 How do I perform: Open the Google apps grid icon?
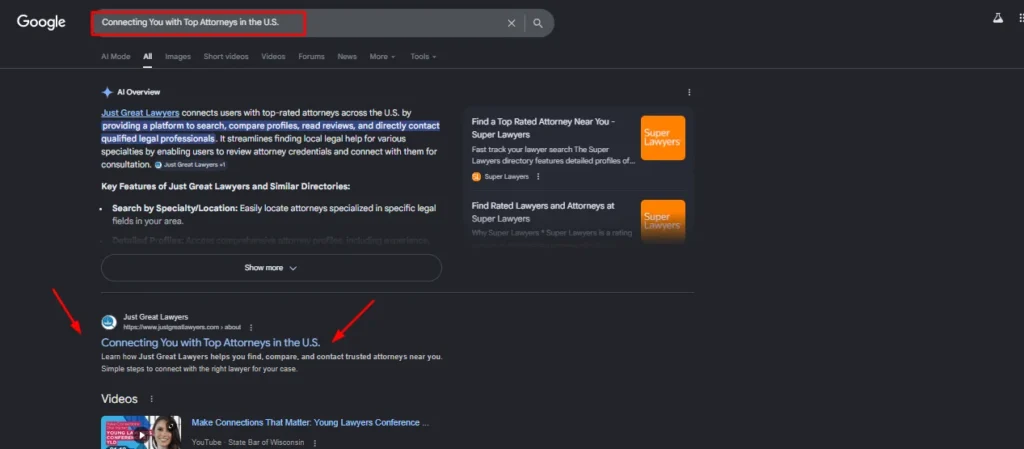click(x=1021, y=18)
